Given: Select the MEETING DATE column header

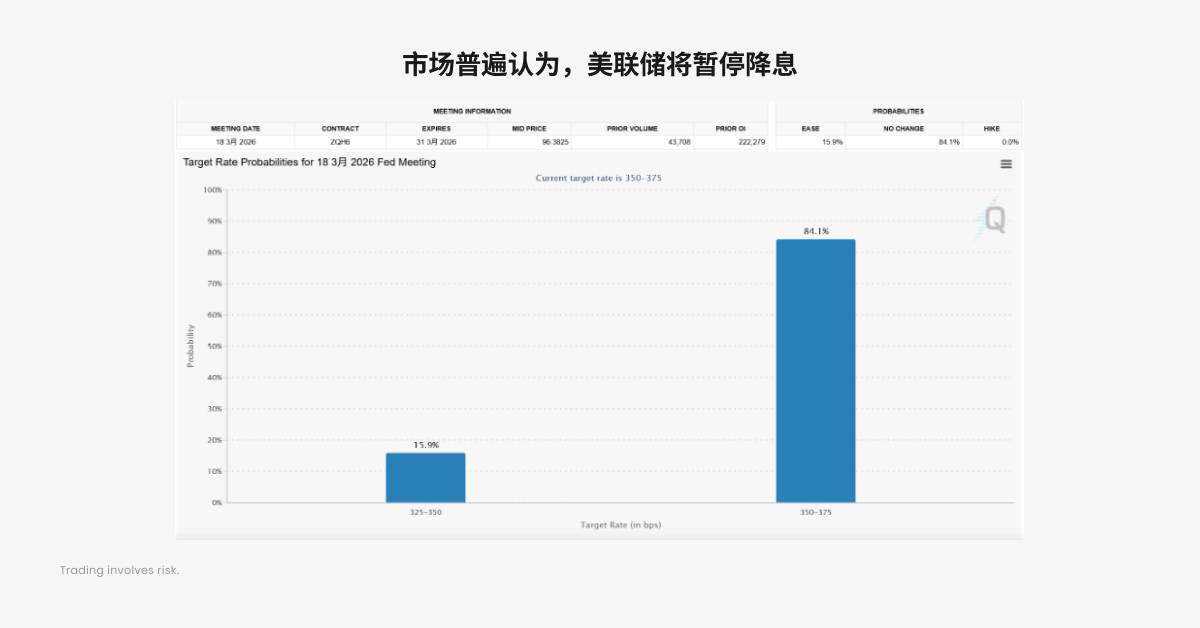Looking at the screenshot, I should 235,129.
